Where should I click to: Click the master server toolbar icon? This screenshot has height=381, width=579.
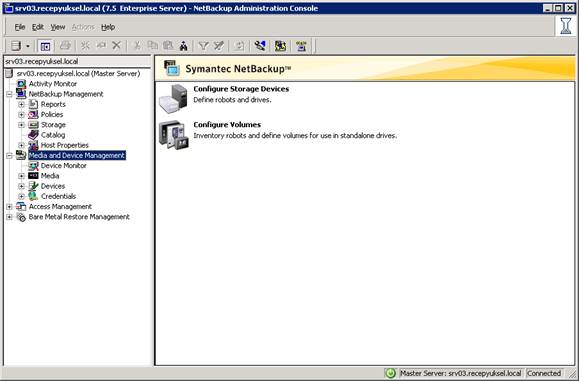[x=16, y=46]
